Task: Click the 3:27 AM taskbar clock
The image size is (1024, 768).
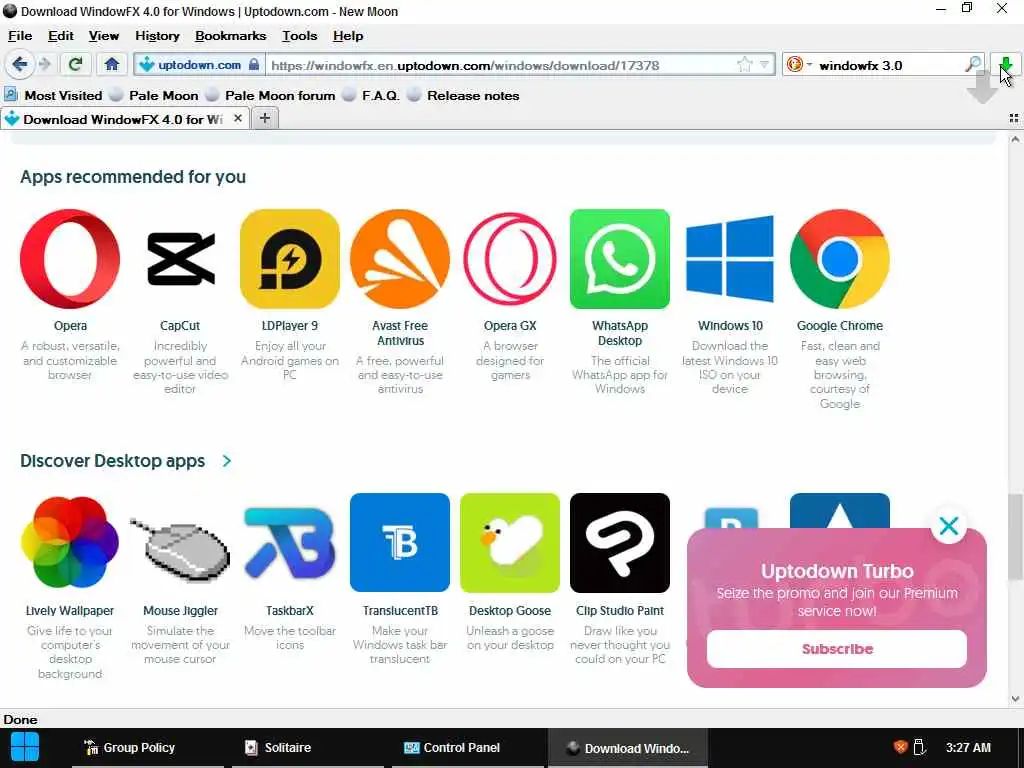Action: 968,747
